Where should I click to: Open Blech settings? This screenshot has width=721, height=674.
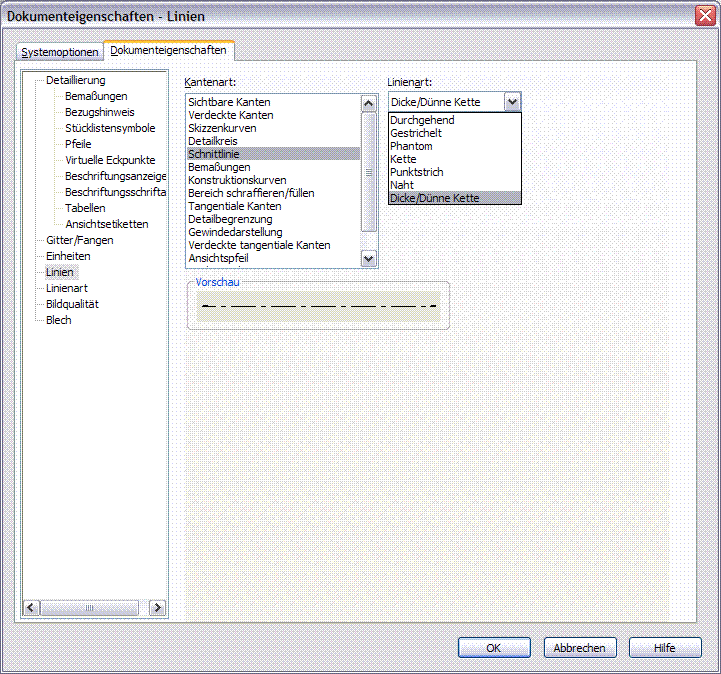58,320
